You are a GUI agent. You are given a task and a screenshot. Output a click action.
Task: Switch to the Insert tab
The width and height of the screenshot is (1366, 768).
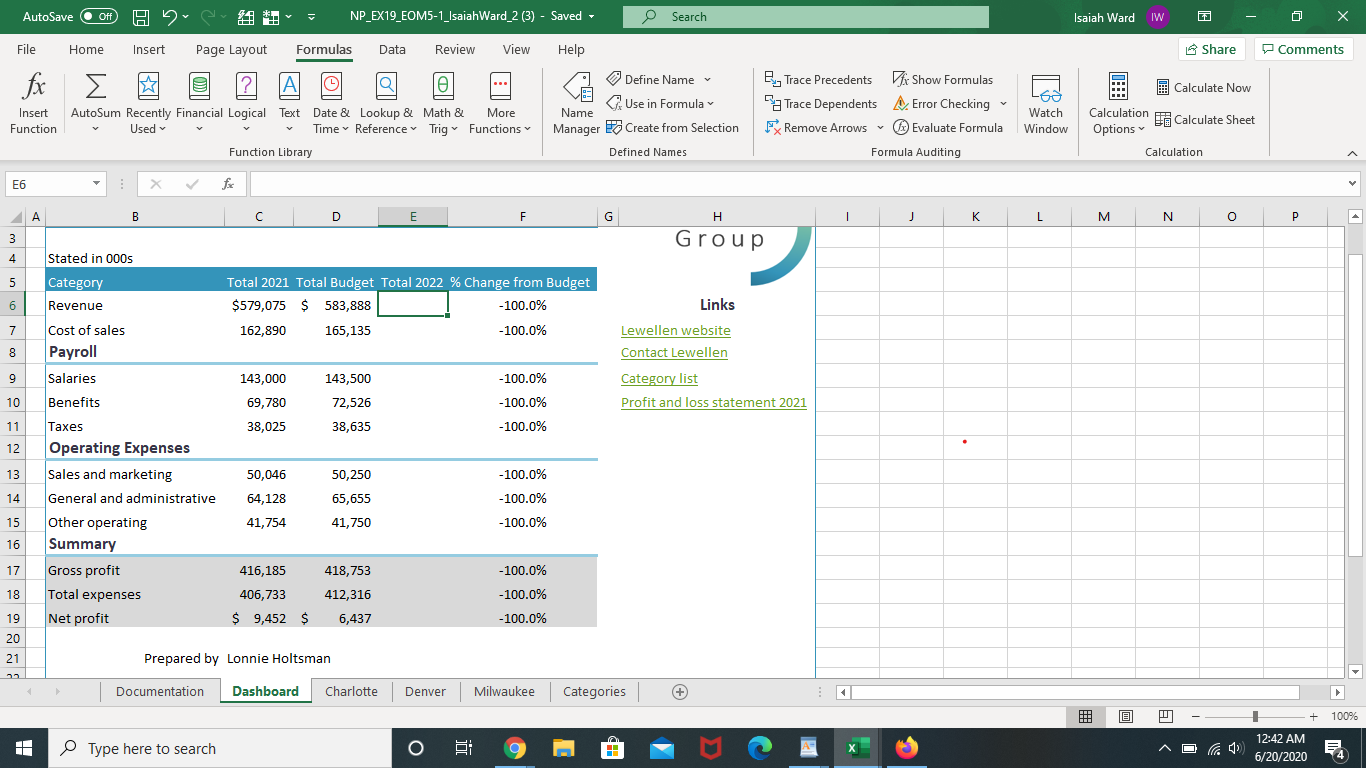pyautogui.click(x=149, y=49)
